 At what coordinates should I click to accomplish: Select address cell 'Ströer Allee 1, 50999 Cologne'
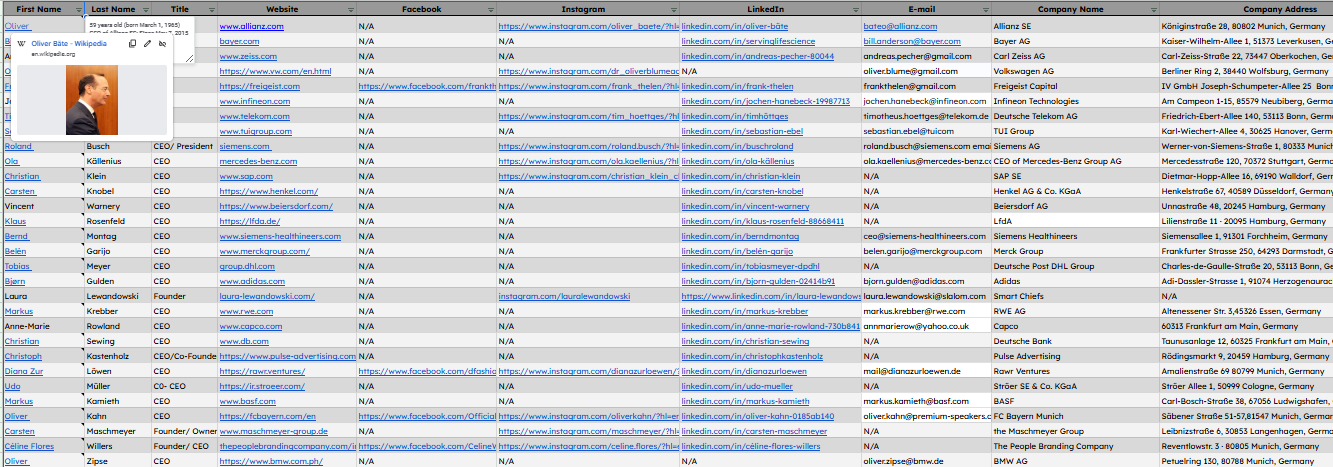tap(1246, 386)
